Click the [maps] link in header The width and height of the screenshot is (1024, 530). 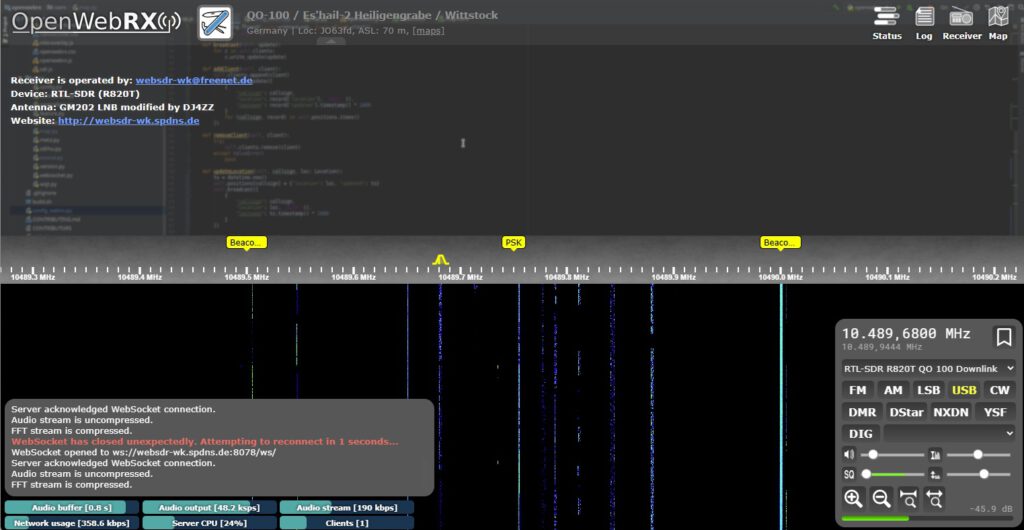click(429, 31)
